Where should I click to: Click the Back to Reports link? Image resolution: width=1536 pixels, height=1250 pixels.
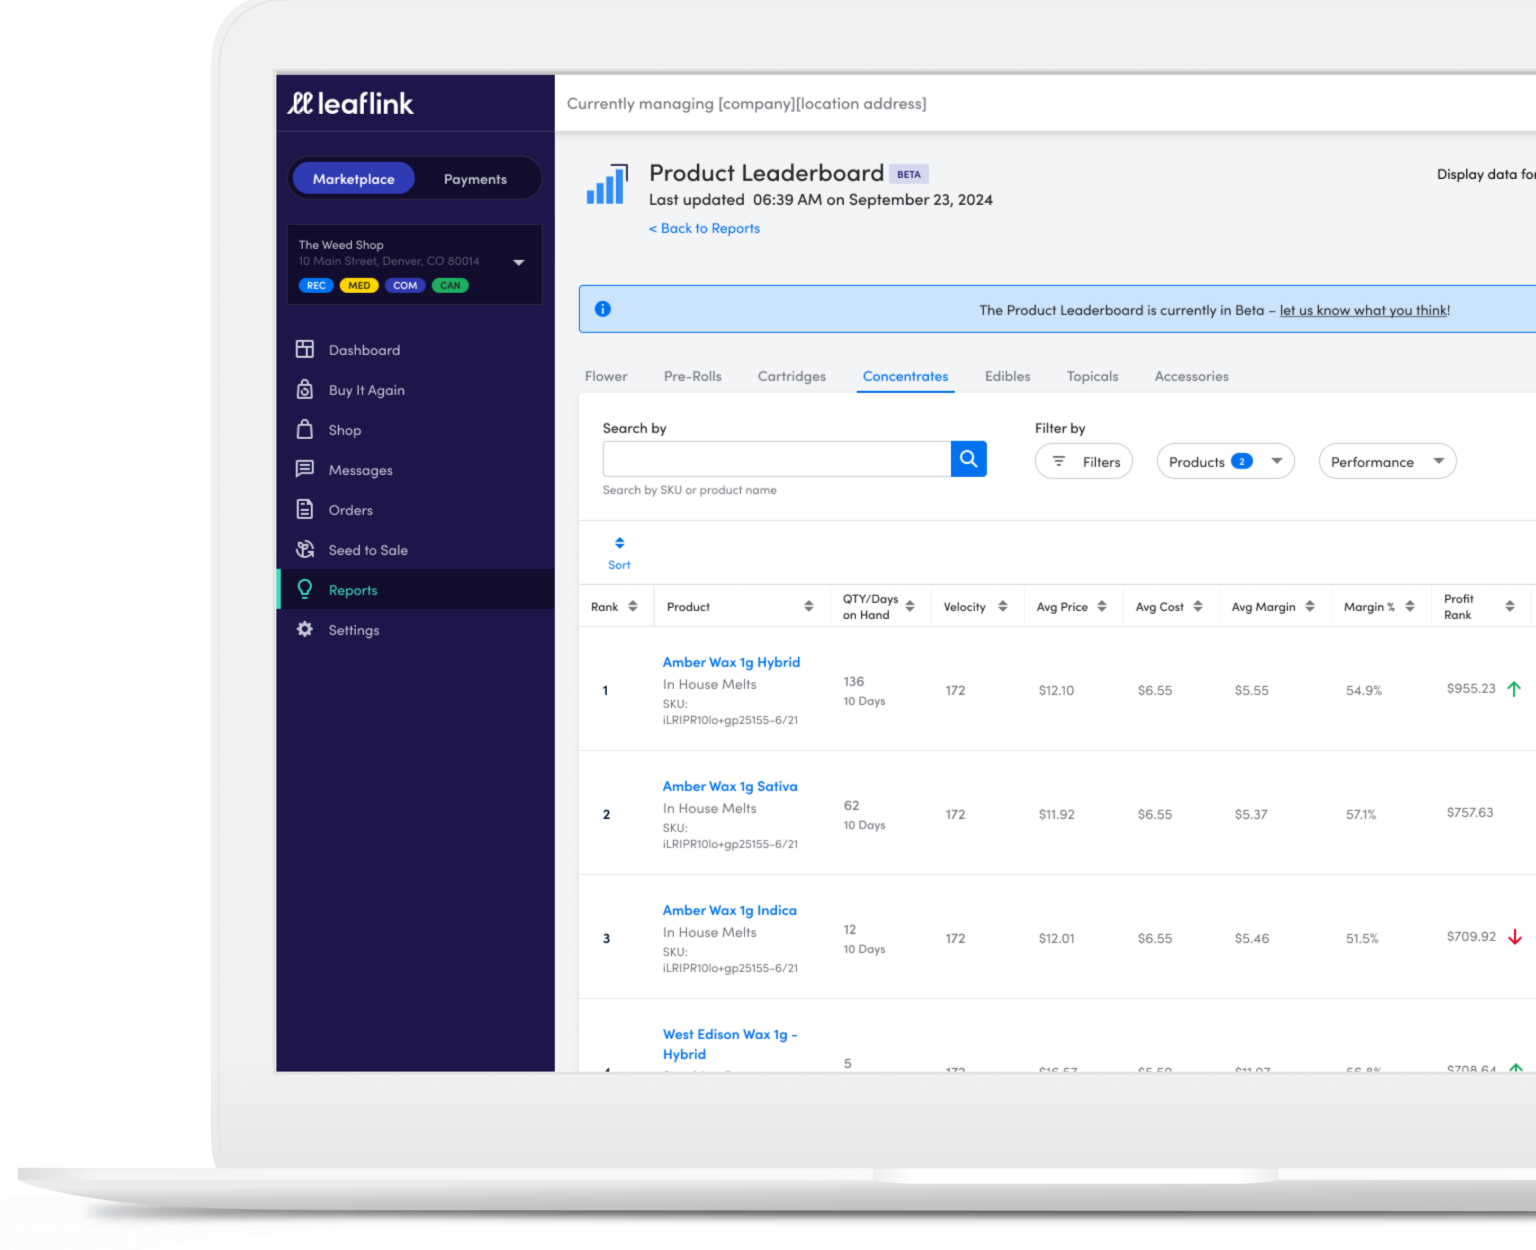pos(705,228)
